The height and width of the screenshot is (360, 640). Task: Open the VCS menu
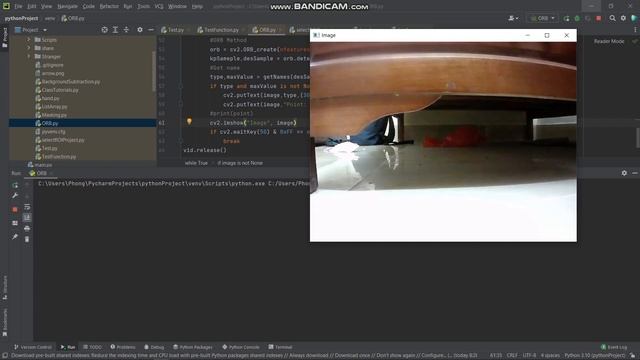pos(159,7)
